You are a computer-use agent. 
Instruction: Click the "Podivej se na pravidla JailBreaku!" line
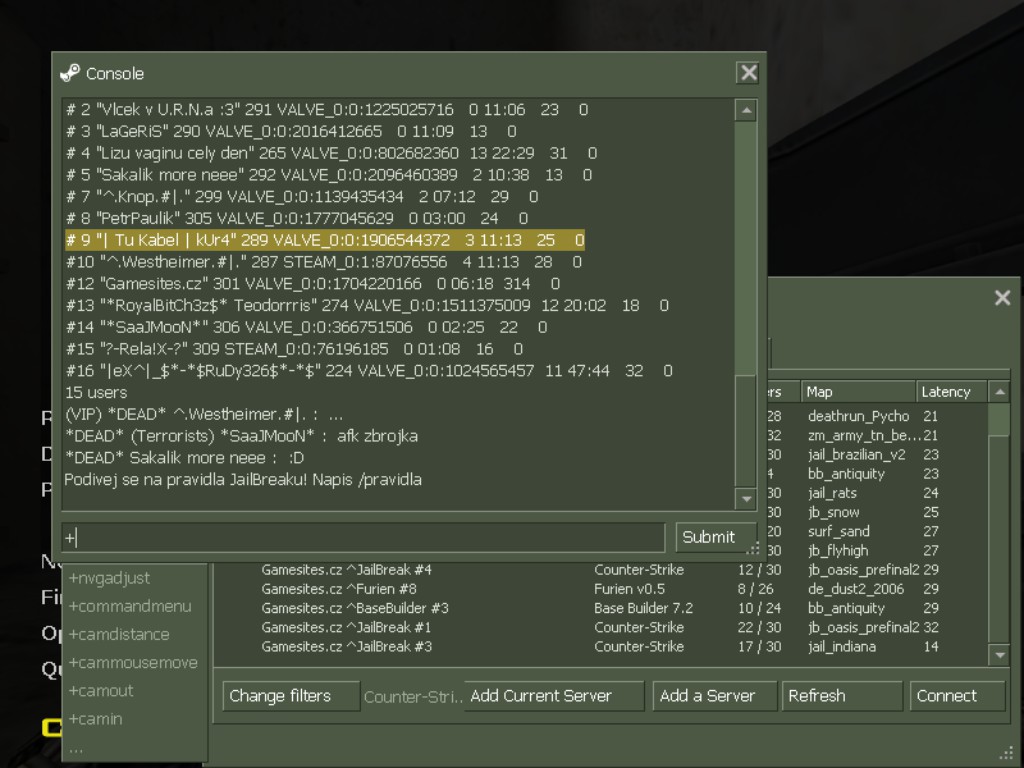[243, 479]
